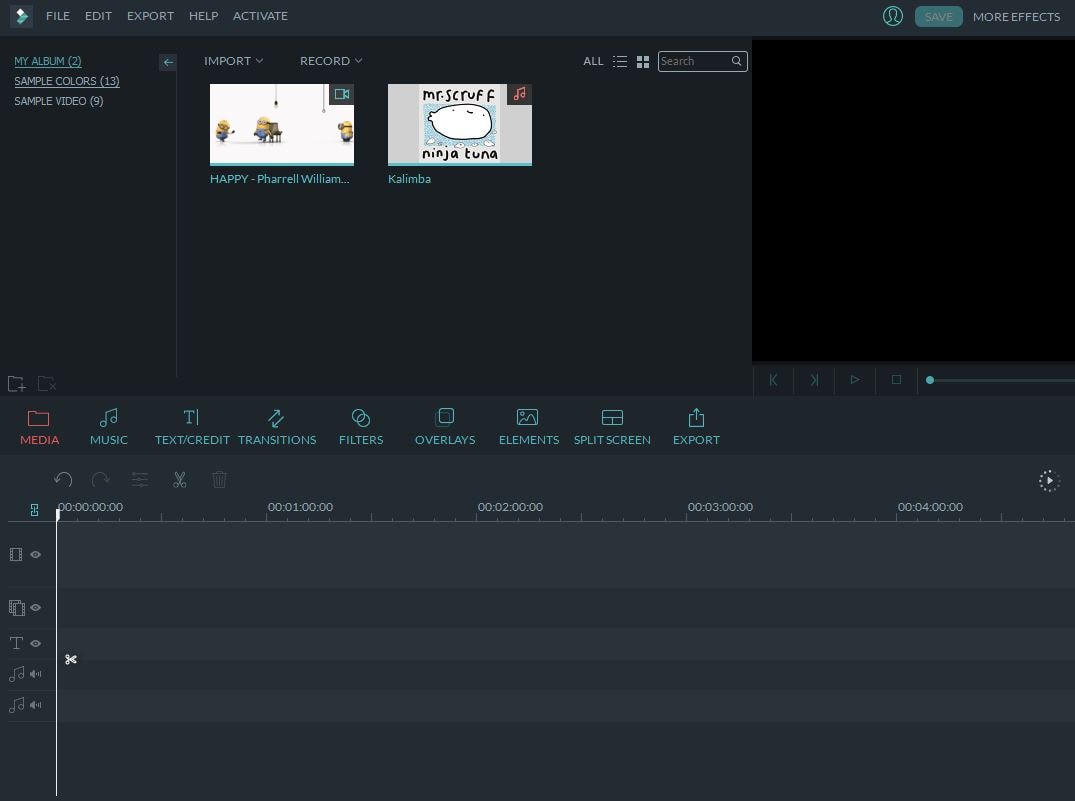Click the preview playback progress slider handle
Screen dimensions: 1075x801
(x=930, y=380)
